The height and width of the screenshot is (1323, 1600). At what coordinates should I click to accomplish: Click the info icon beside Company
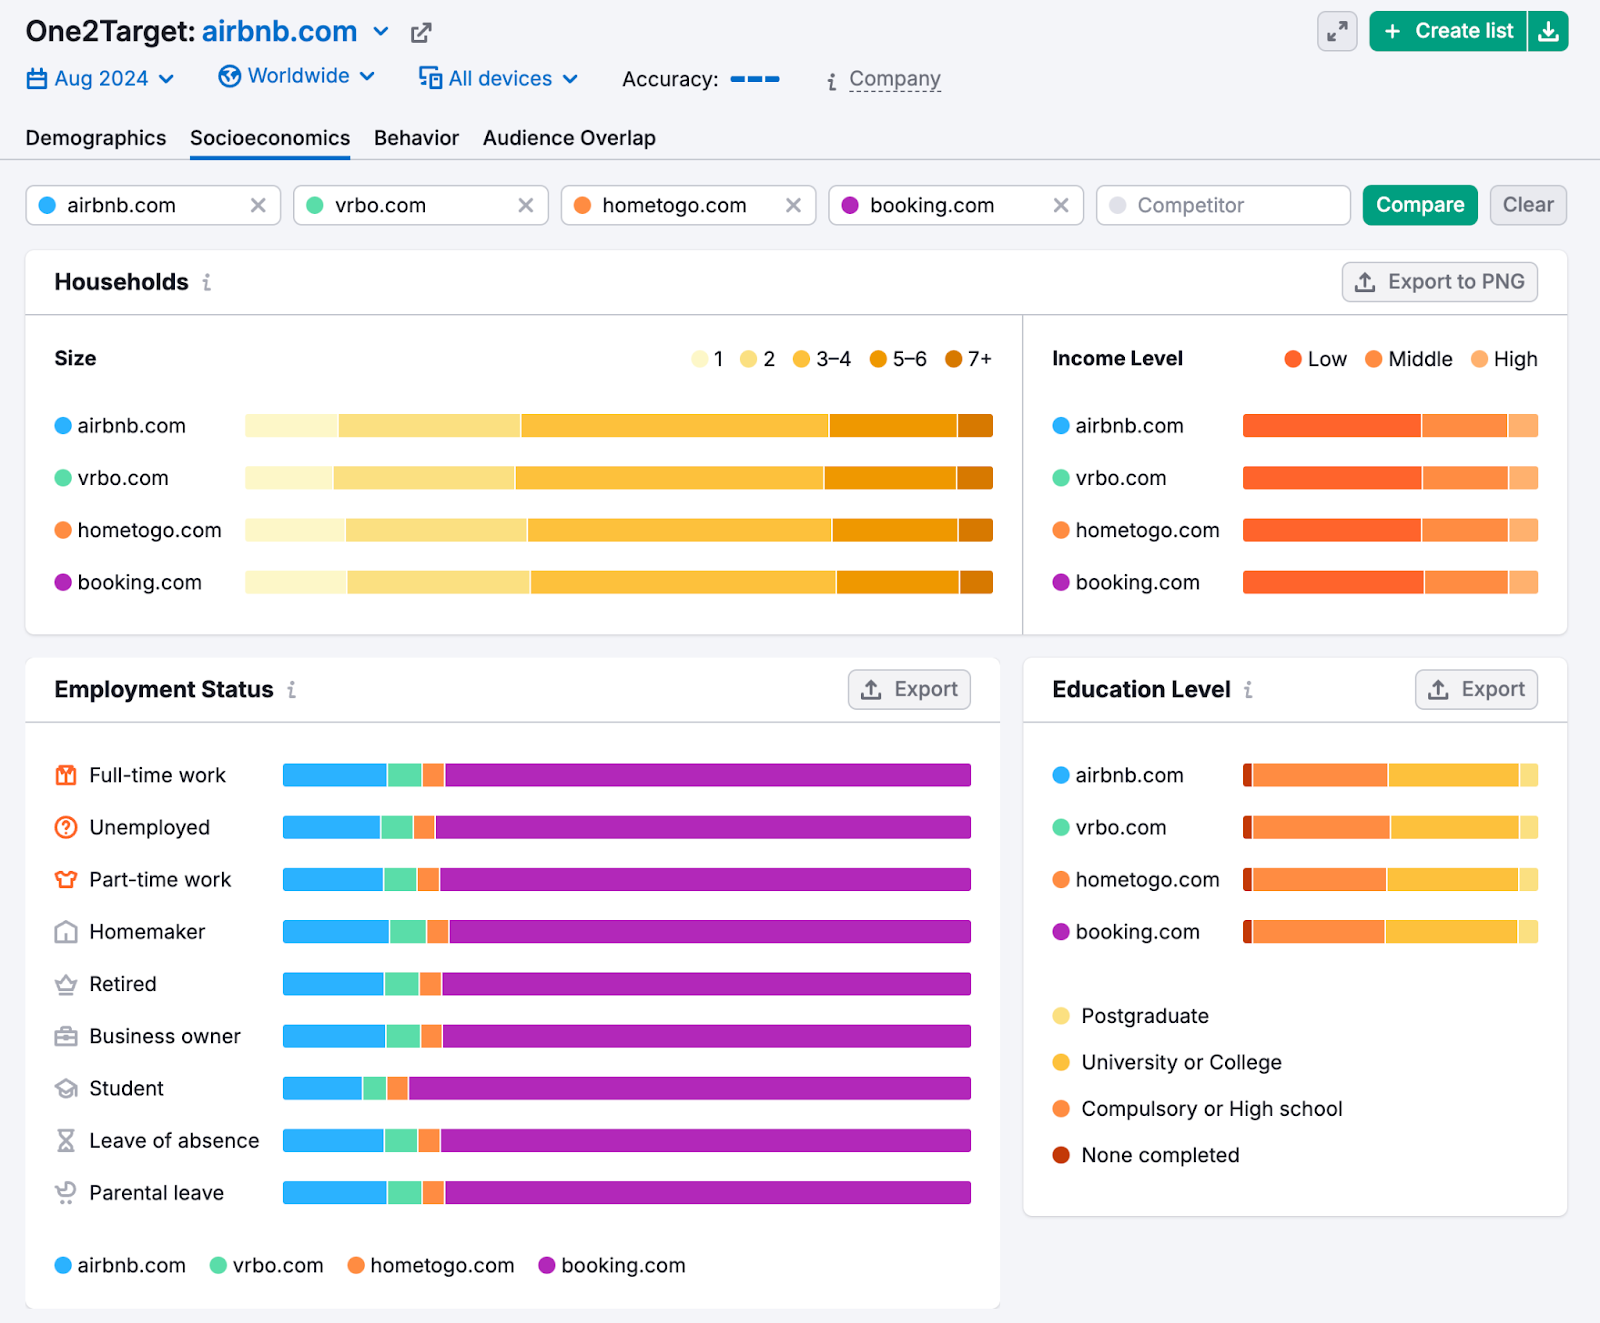[832, 82]
